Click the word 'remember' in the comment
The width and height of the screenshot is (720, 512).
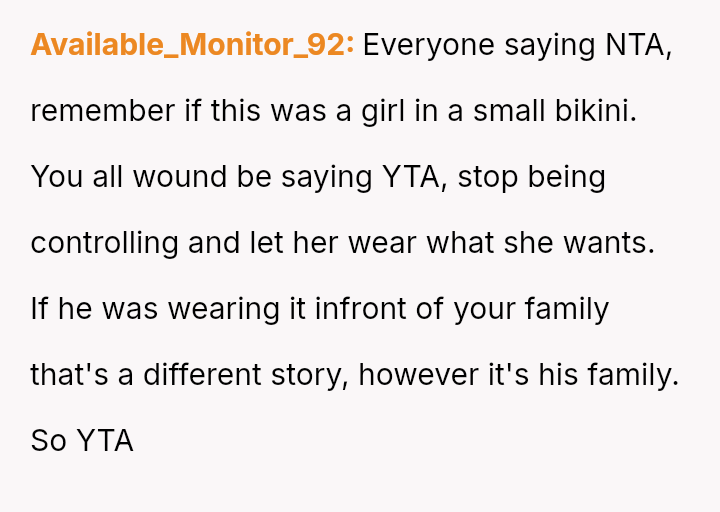click(102, 112)
